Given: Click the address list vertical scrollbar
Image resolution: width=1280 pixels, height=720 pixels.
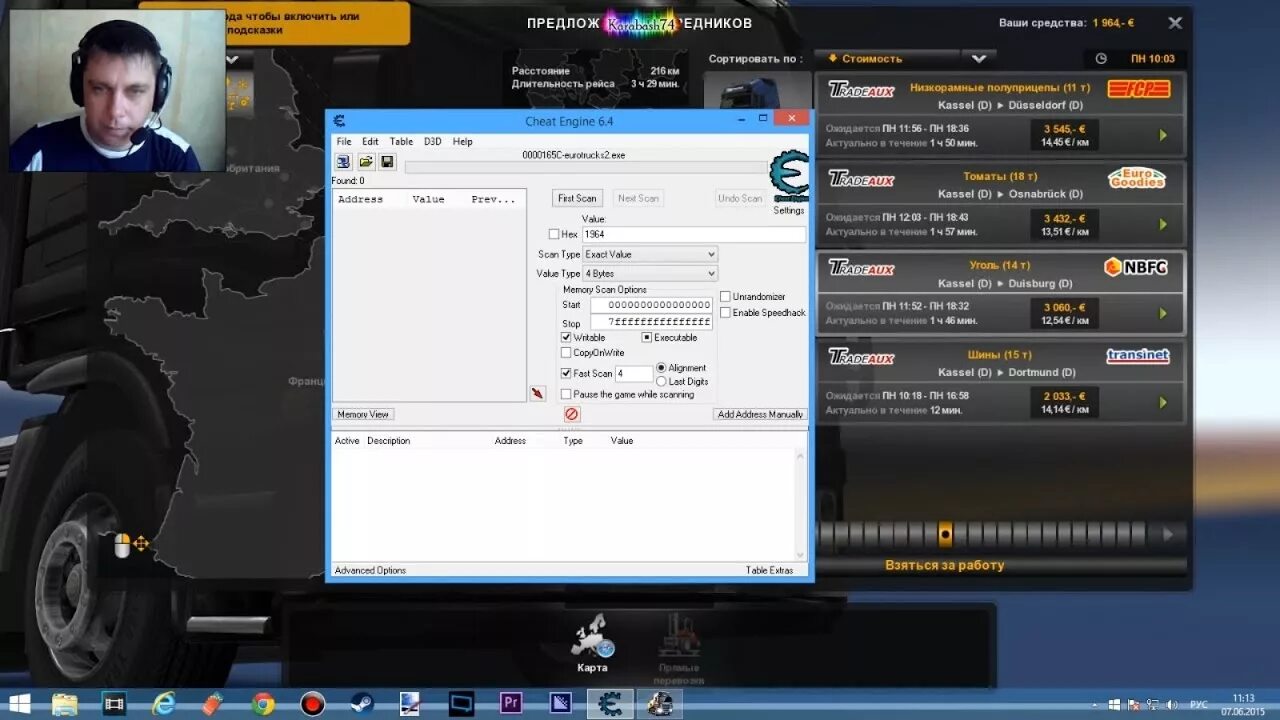Looking at the screenshot, I should coord(800,504).
